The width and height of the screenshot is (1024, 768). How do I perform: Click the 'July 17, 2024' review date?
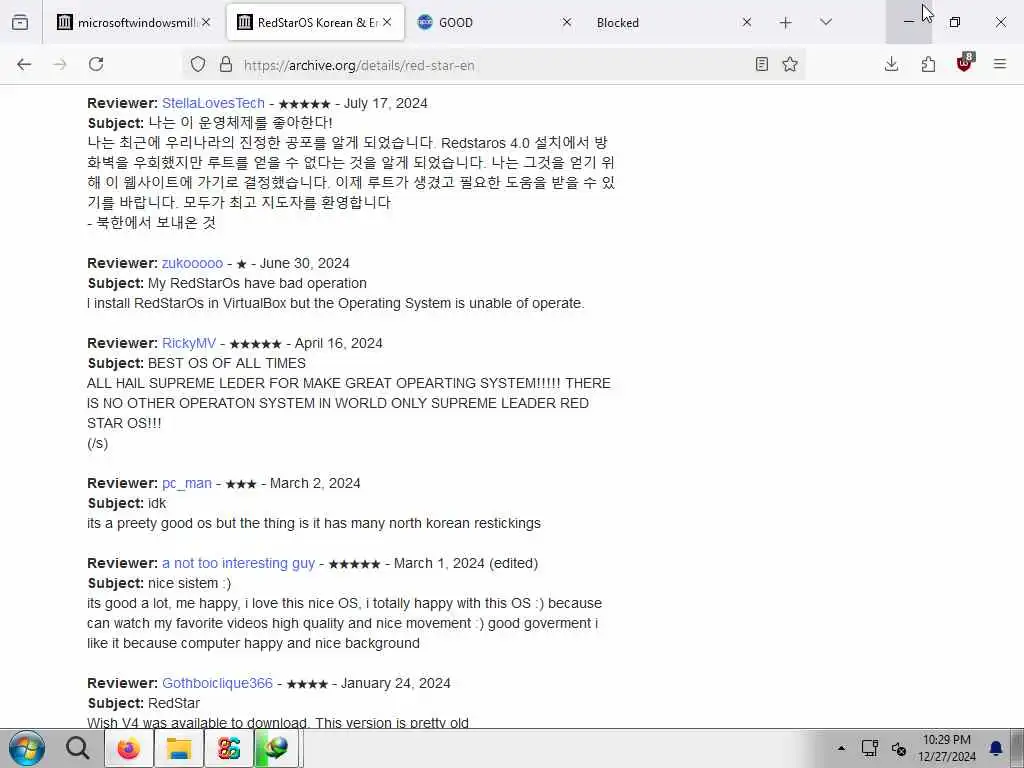pos(385,103)
